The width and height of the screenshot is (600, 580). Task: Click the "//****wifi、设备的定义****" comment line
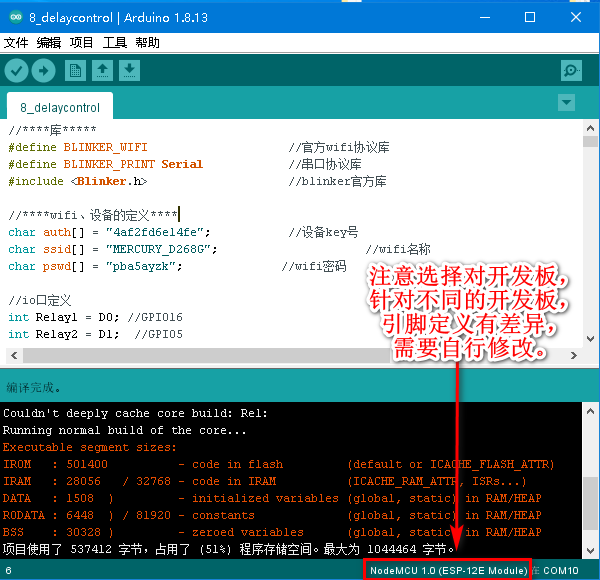point(93,215)
